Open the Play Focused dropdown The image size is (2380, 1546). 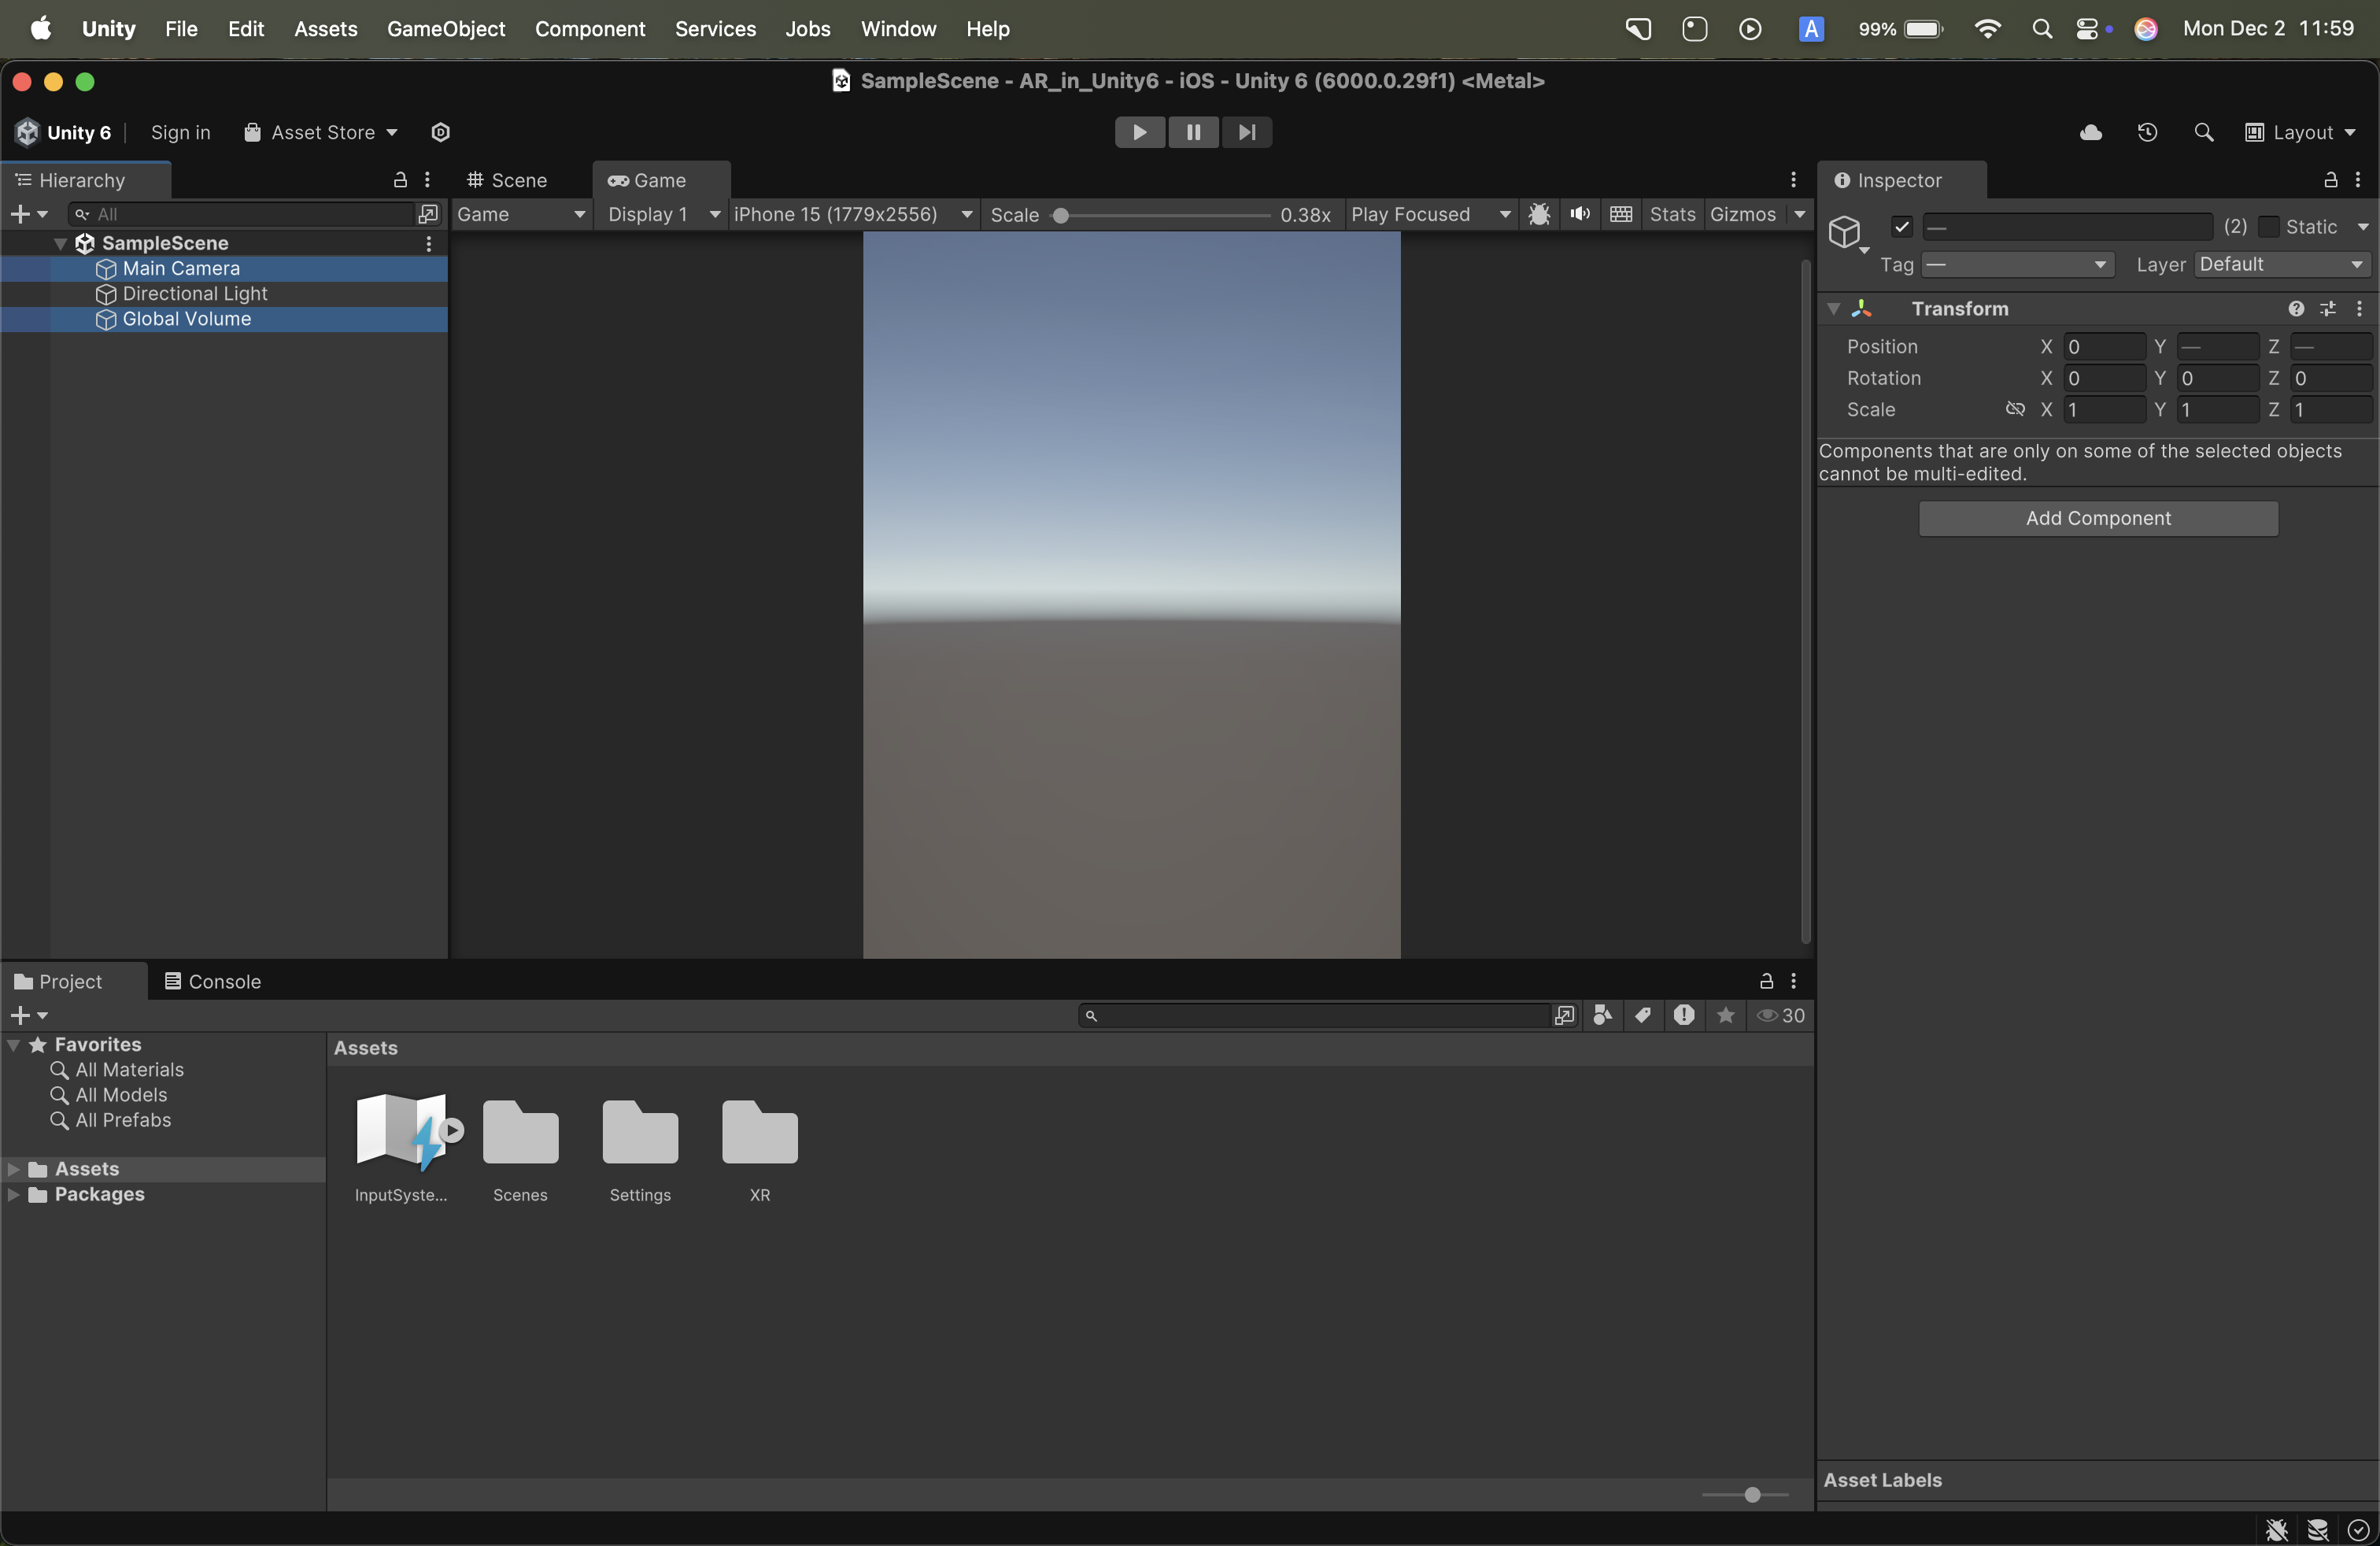coord(1429,214)
